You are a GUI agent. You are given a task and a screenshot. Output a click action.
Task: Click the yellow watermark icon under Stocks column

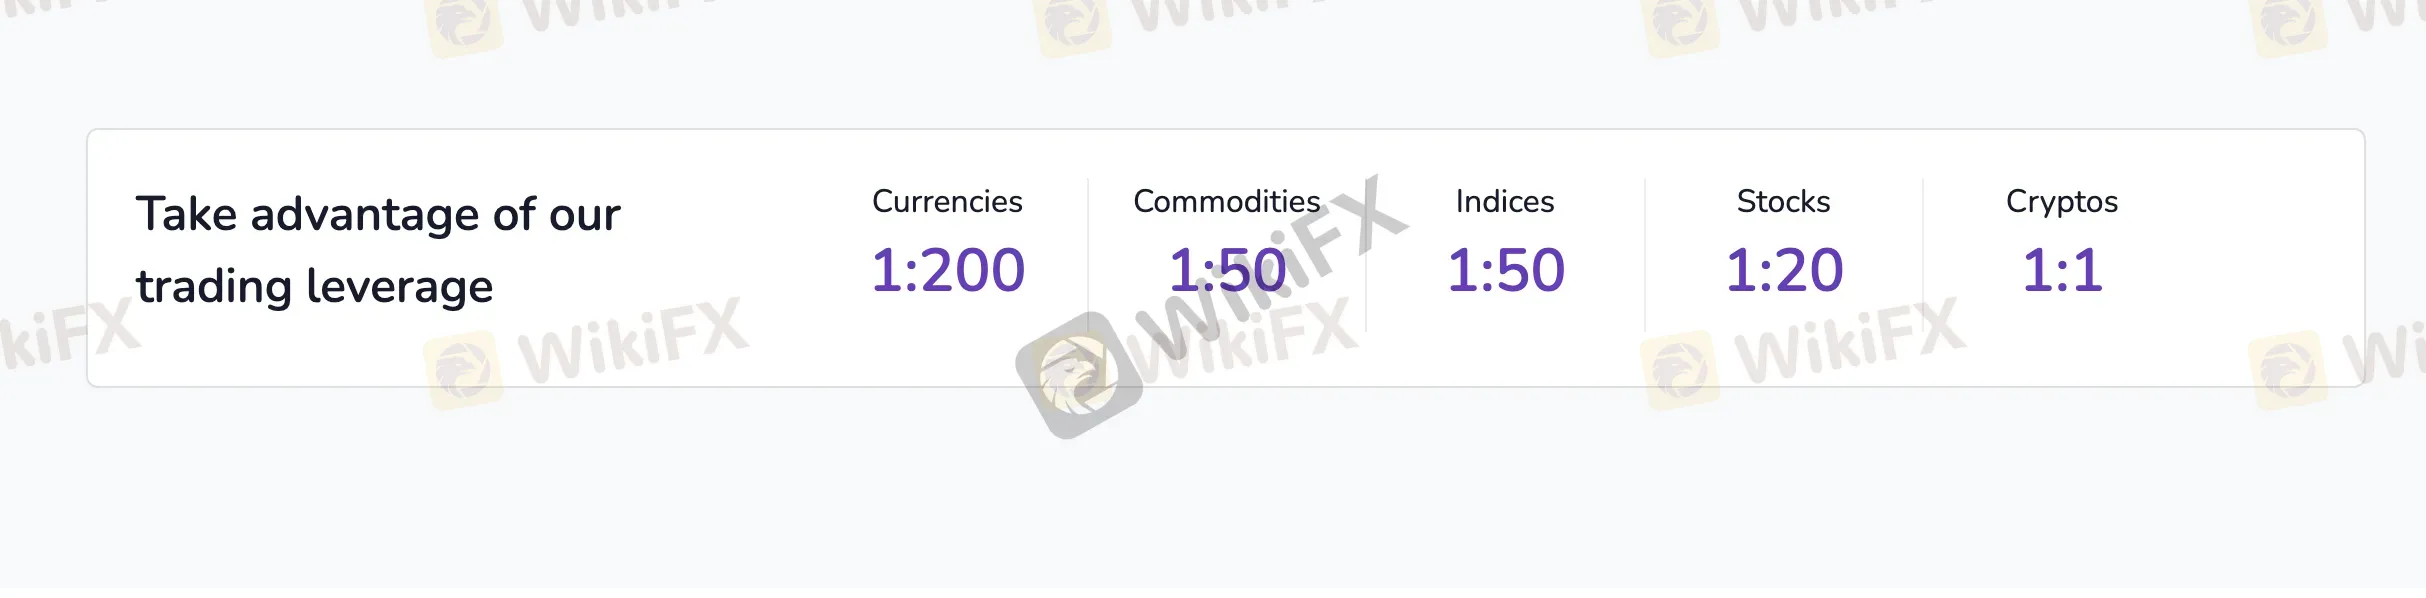click(x=1680, y=370)
